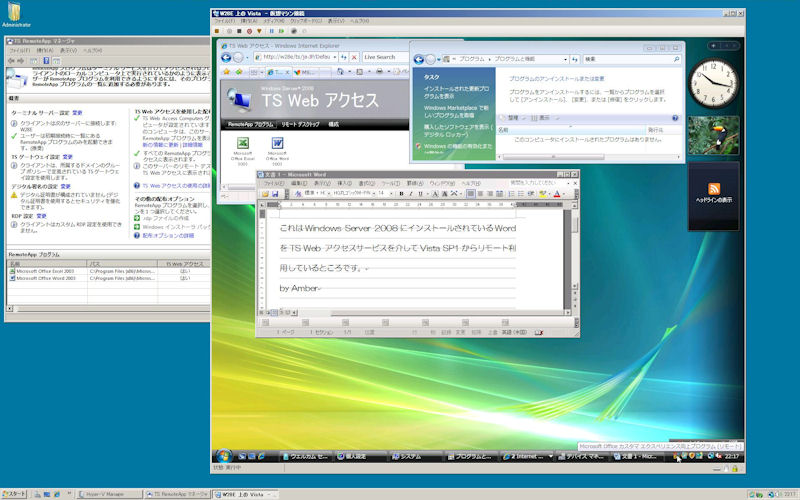The image size is (800, 500).
Task: Click the Internet Explorer stop X icon
Action: [354, 57]
